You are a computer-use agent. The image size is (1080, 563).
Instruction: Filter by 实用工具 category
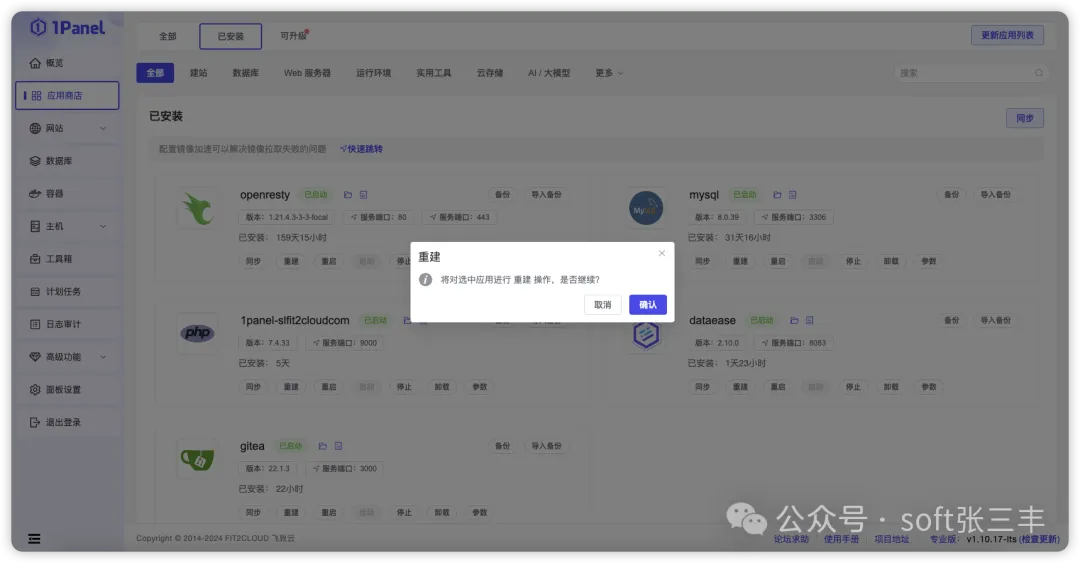click(433, 73)
